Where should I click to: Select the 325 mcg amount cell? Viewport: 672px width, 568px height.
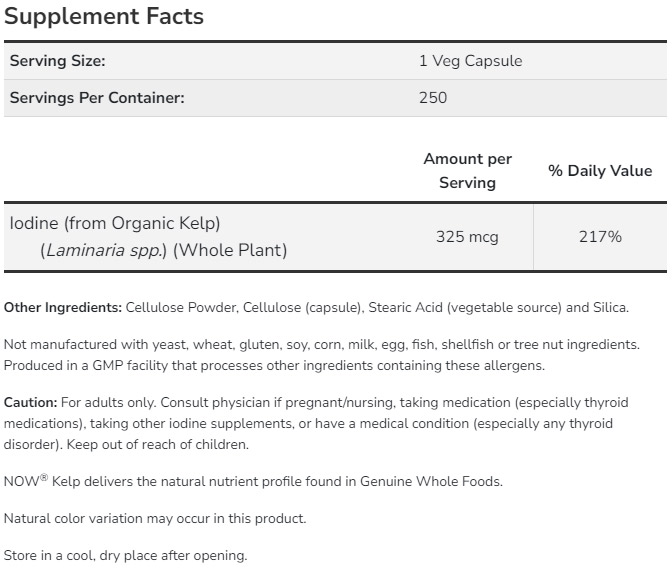pyautogui.click(x=467, y=237)
